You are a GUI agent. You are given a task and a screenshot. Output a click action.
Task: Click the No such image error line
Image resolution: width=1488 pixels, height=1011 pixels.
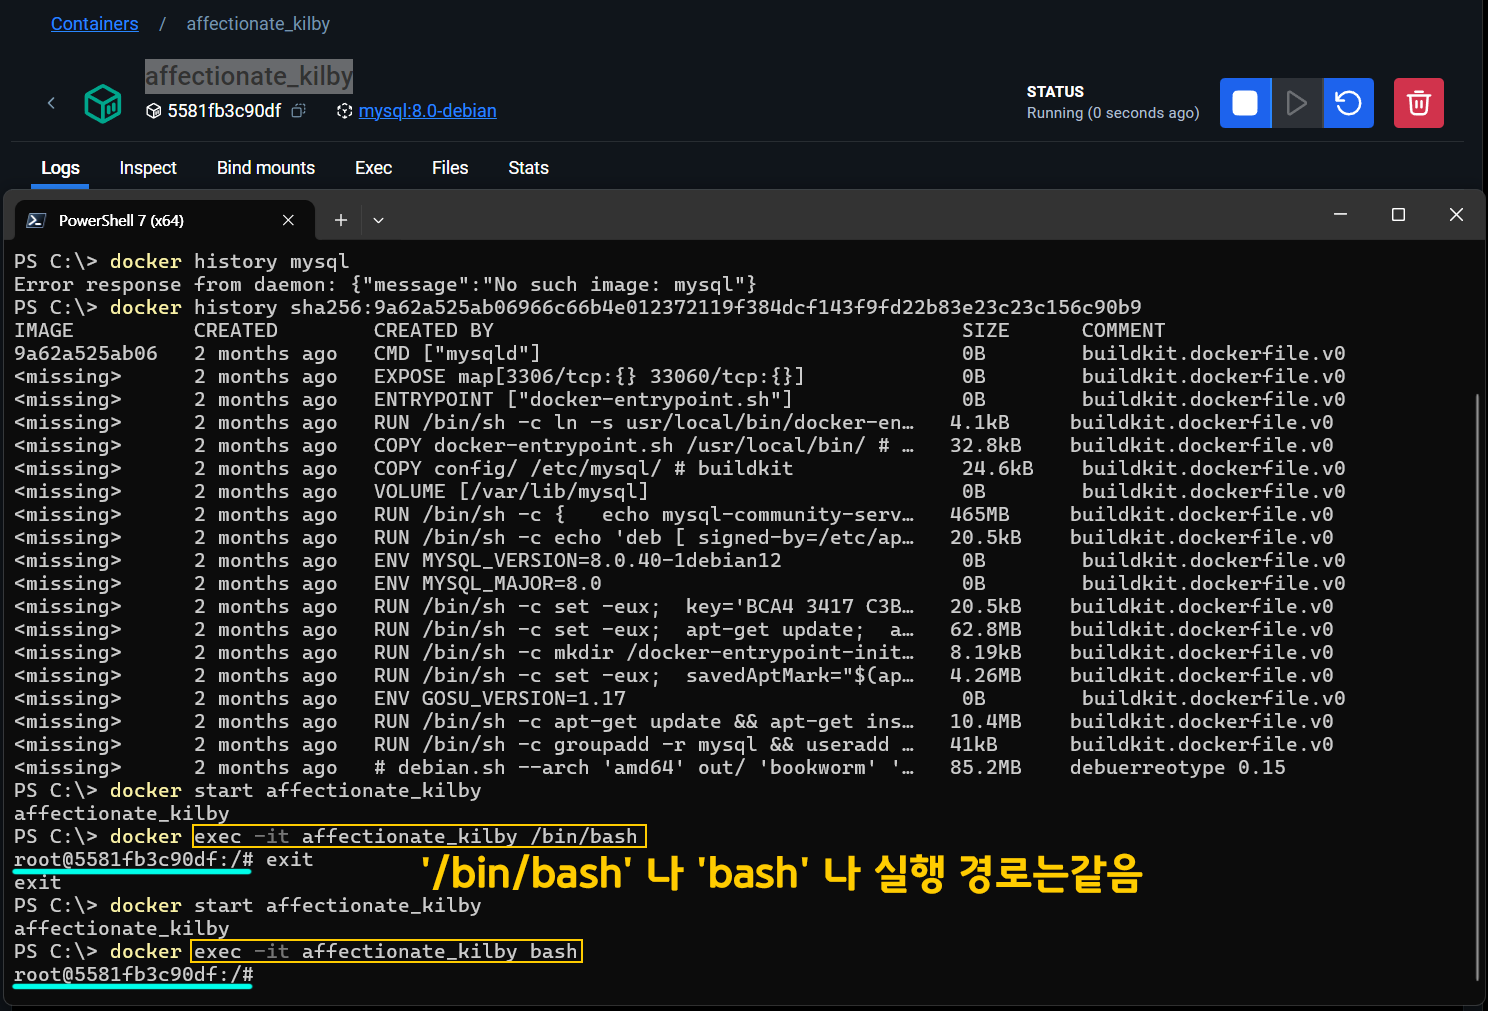(385, 284)
